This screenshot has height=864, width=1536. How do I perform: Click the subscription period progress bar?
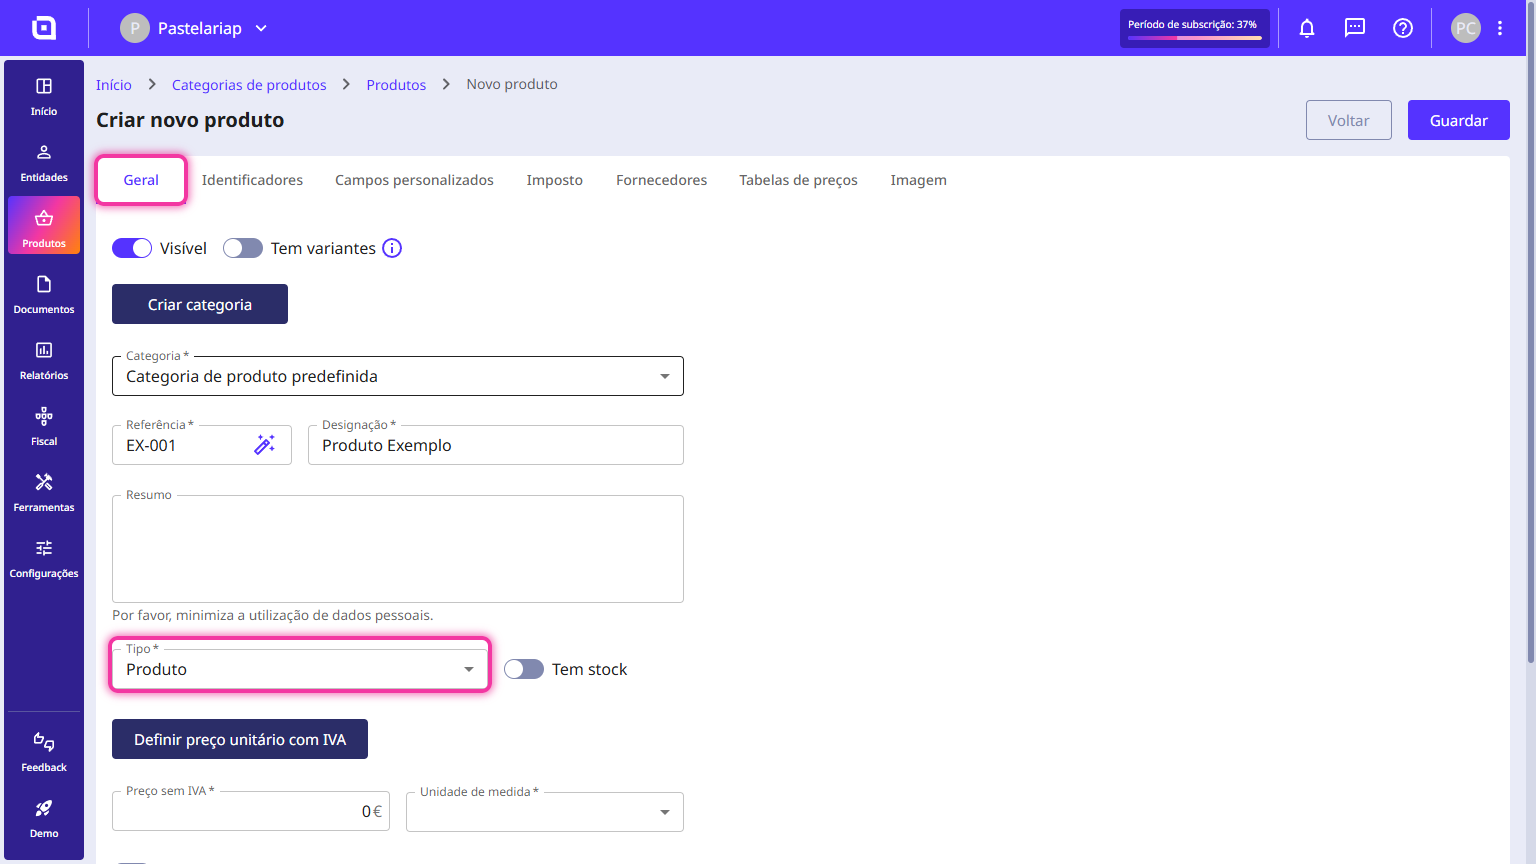click(x=1195, y=38)
